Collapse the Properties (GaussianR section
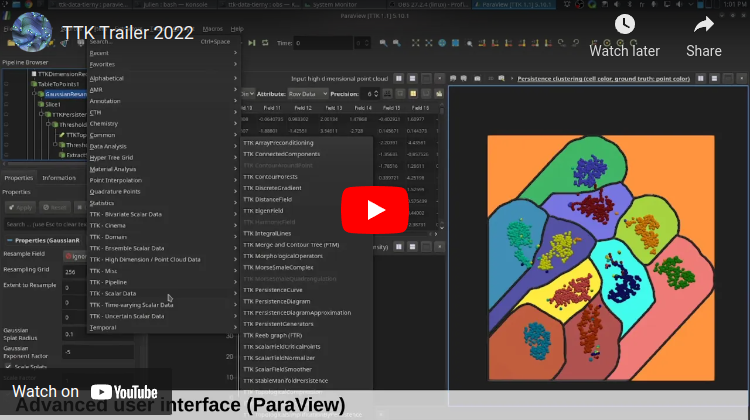 coord(10,240)
